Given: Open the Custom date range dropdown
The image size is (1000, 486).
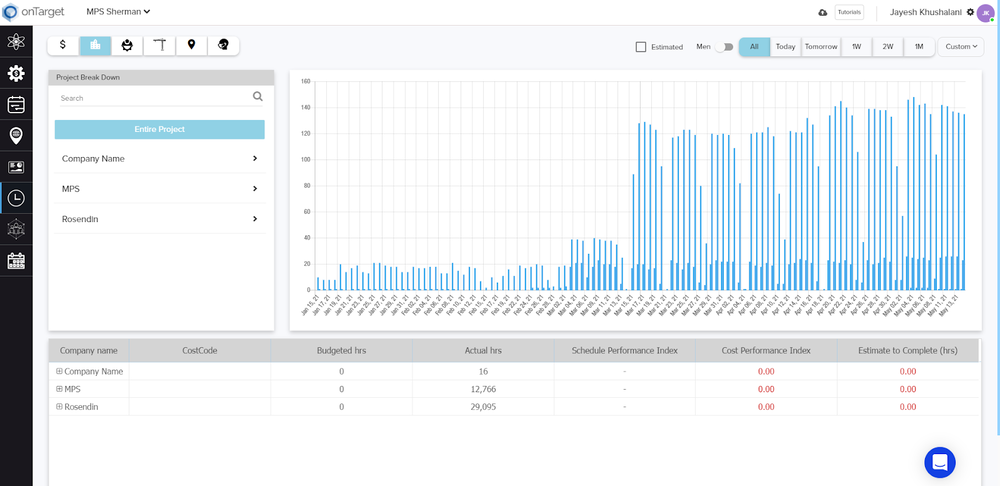Looking at the screenshot, I should tap(960, 47).
